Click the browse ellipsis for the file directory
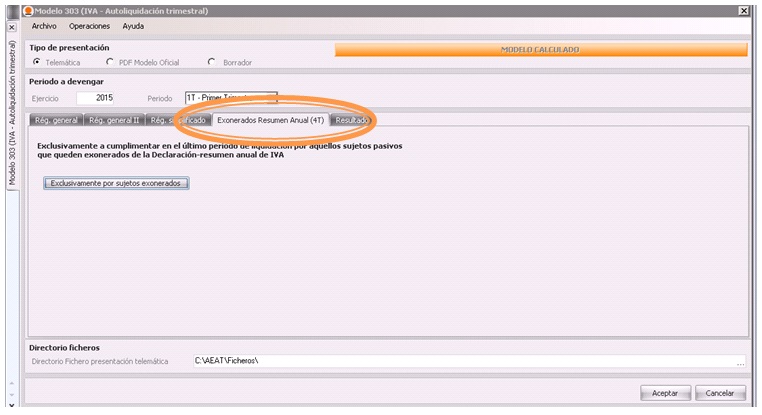The width and height of the screenshot is (762, 415). tap(740, 361)
